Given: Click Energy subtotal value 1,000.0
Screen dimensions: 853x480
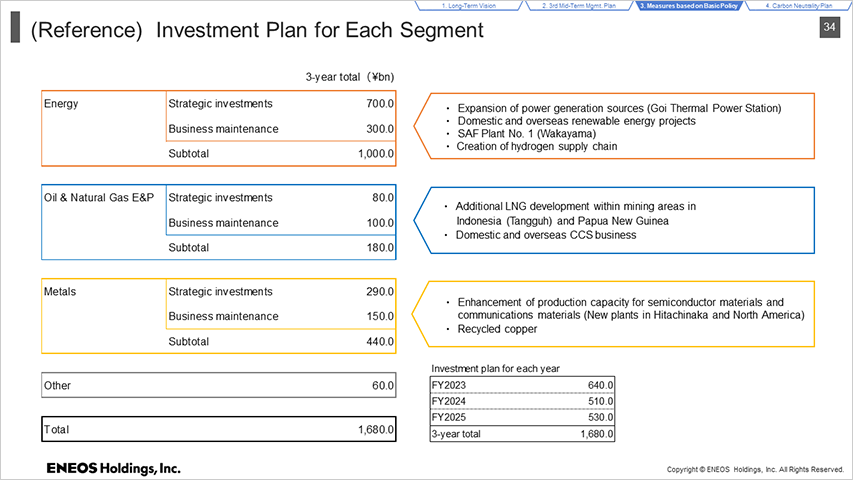Looking at the screenshot, I should click(376, 153).
